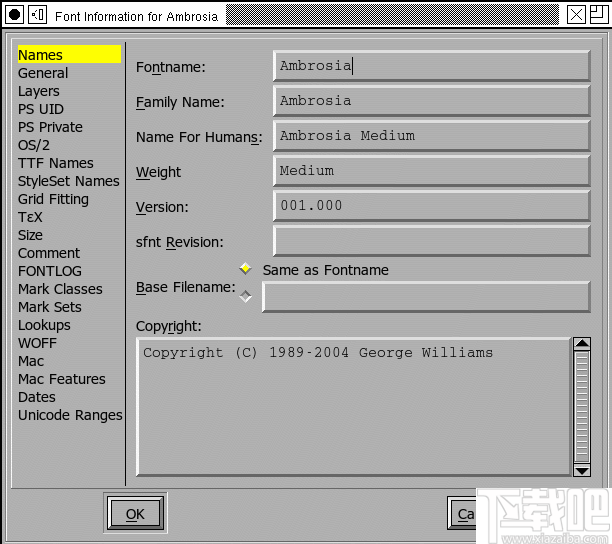Open Mark Classes section
Image resolution: width=612 pixels, height=544 pixels.
60,289
